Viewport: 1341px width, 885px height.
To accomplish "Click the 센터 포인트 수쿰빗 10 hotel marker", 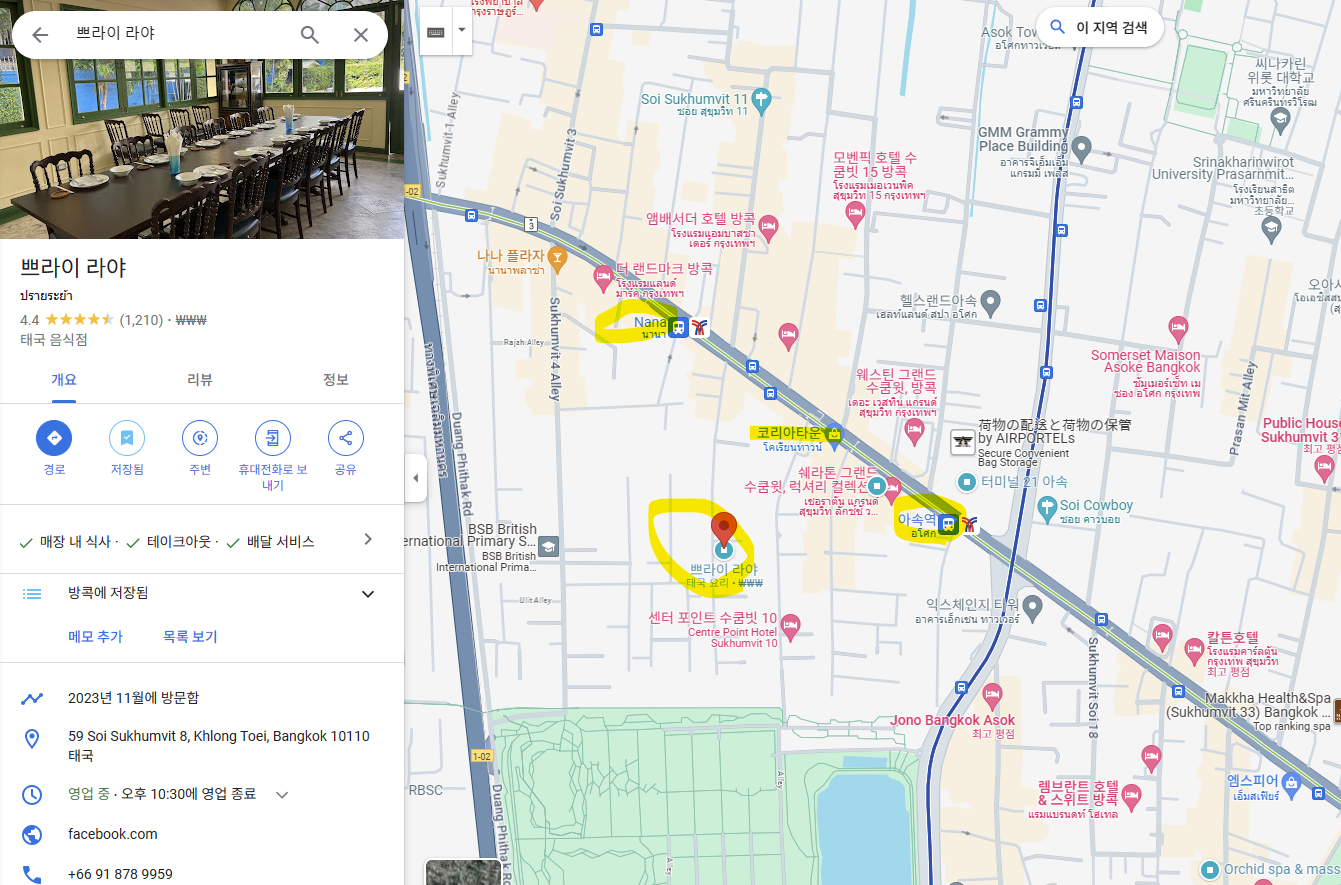I will click(x=790, y=628).
